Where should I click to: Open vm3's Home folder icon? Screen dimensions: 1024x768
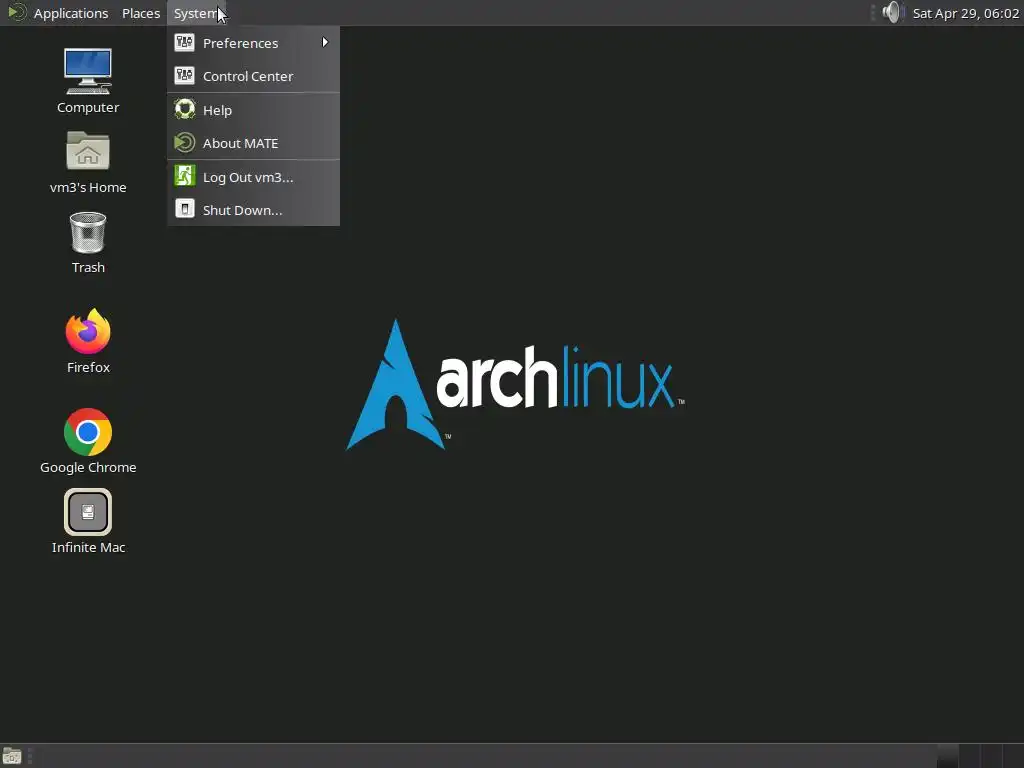tap(88, 162)
